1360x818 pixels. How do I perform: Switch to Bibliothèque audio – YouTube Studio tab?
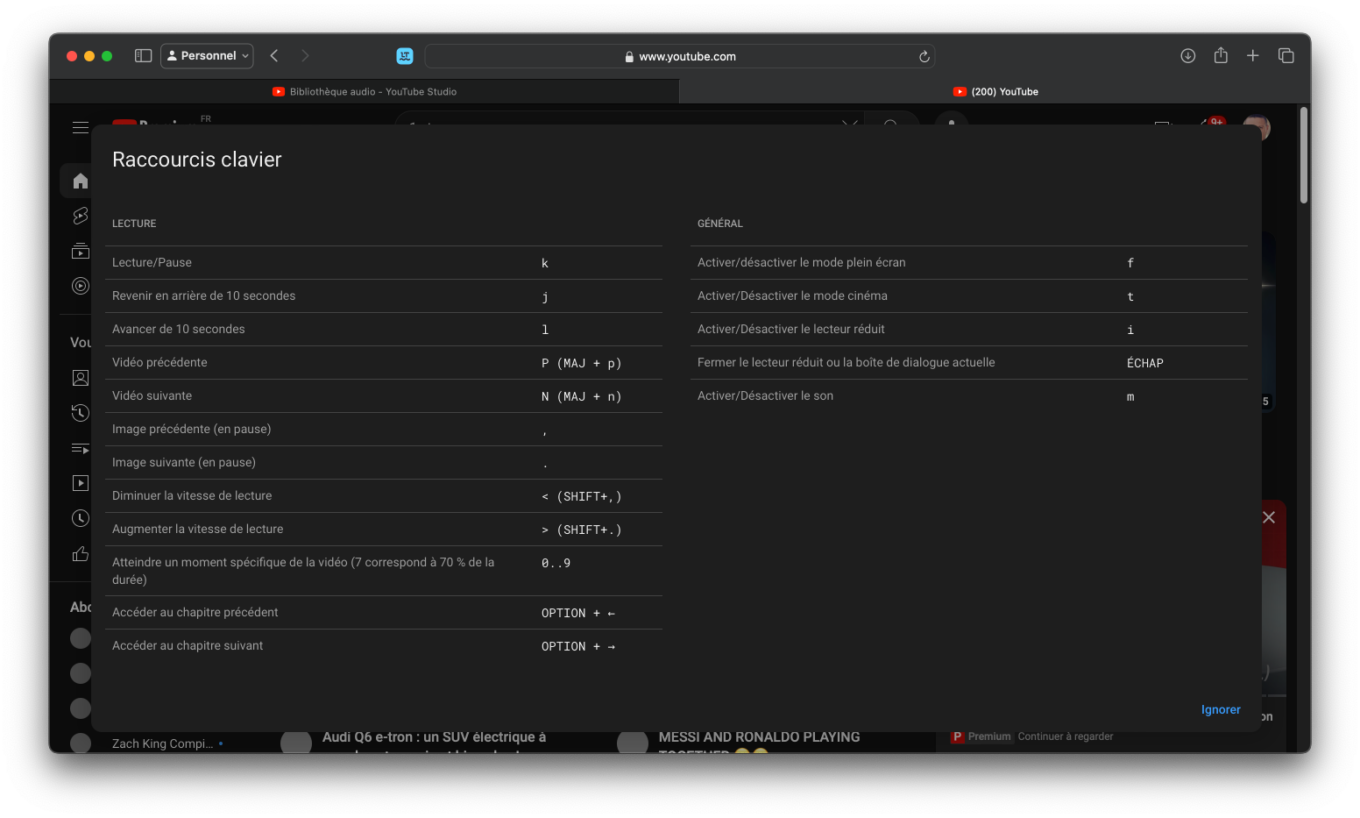click(364, 91)
